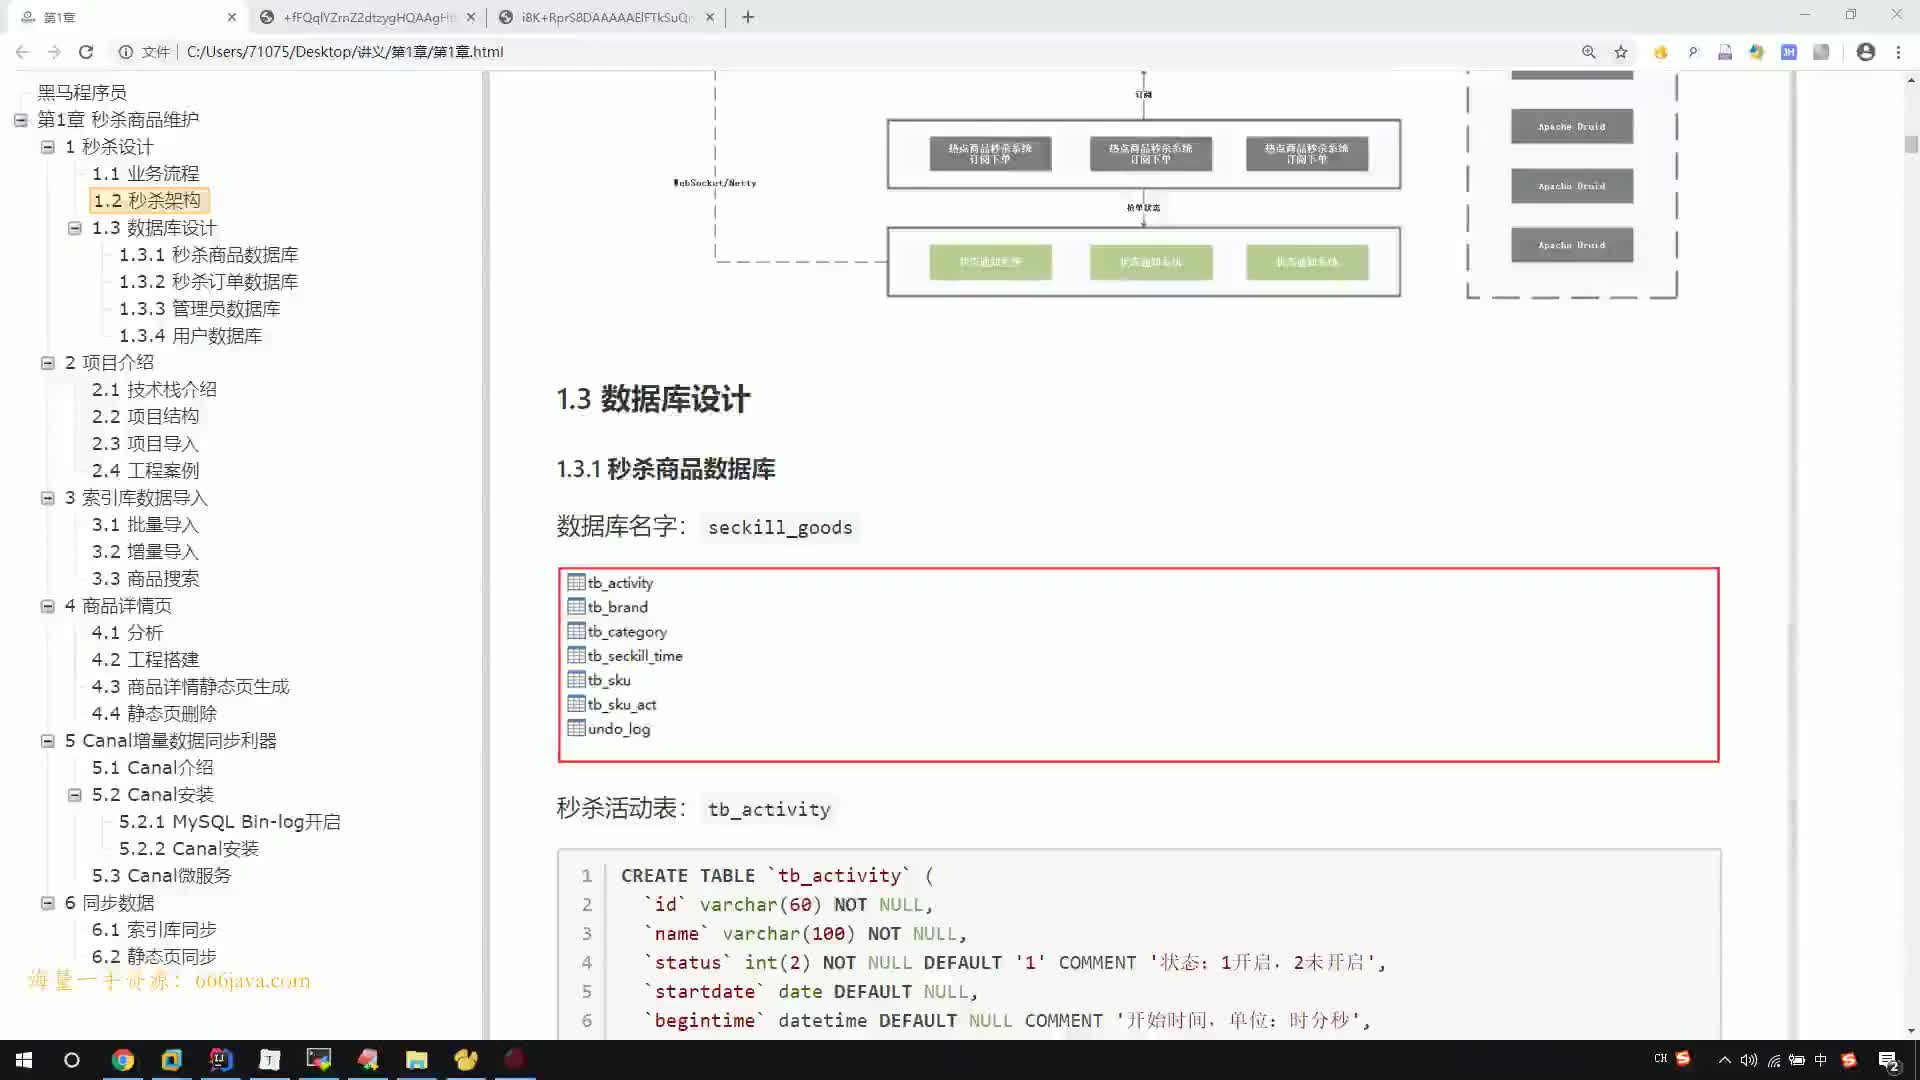
Task: Click the browser settings menu icon
Action: click(x=1898, y=51)
